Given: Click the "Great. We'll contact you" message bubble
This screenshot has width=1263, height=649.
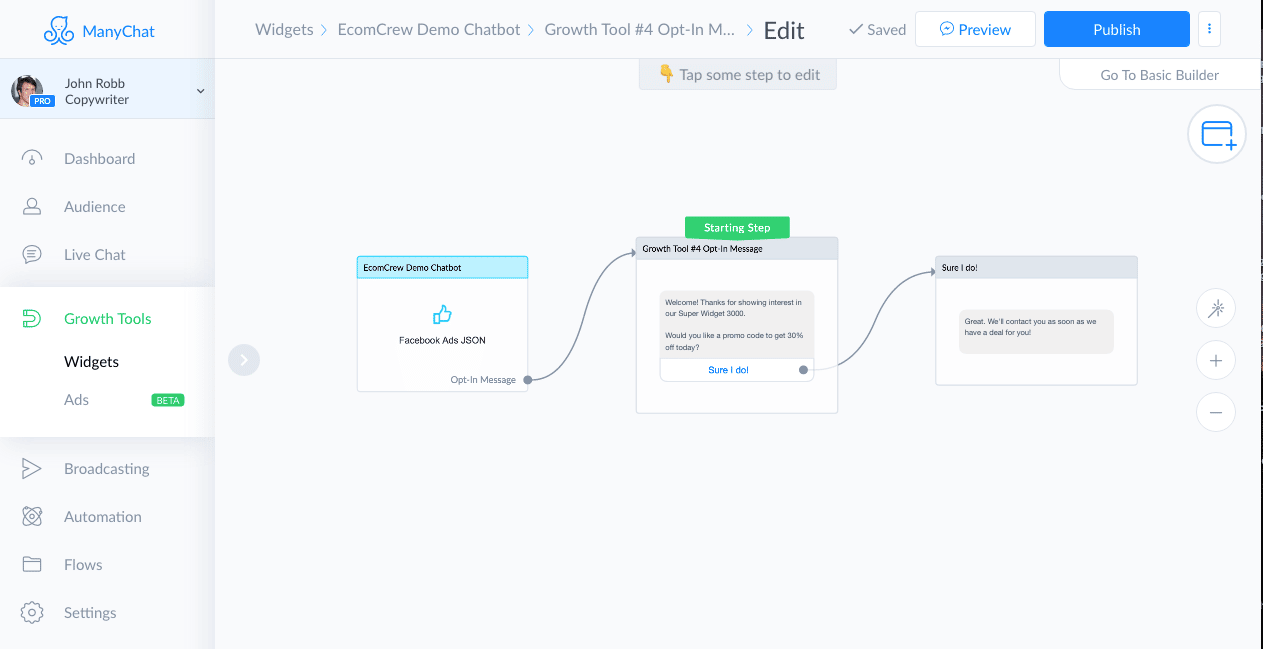Looking at the screenshot, I should point(1036,331).
